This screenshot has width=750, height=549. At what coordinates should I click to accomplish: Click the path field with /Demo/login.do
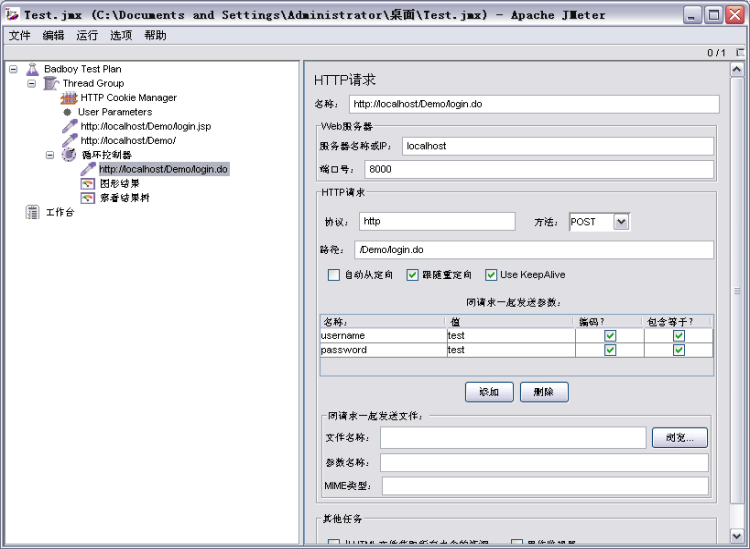tap(534, 250)
